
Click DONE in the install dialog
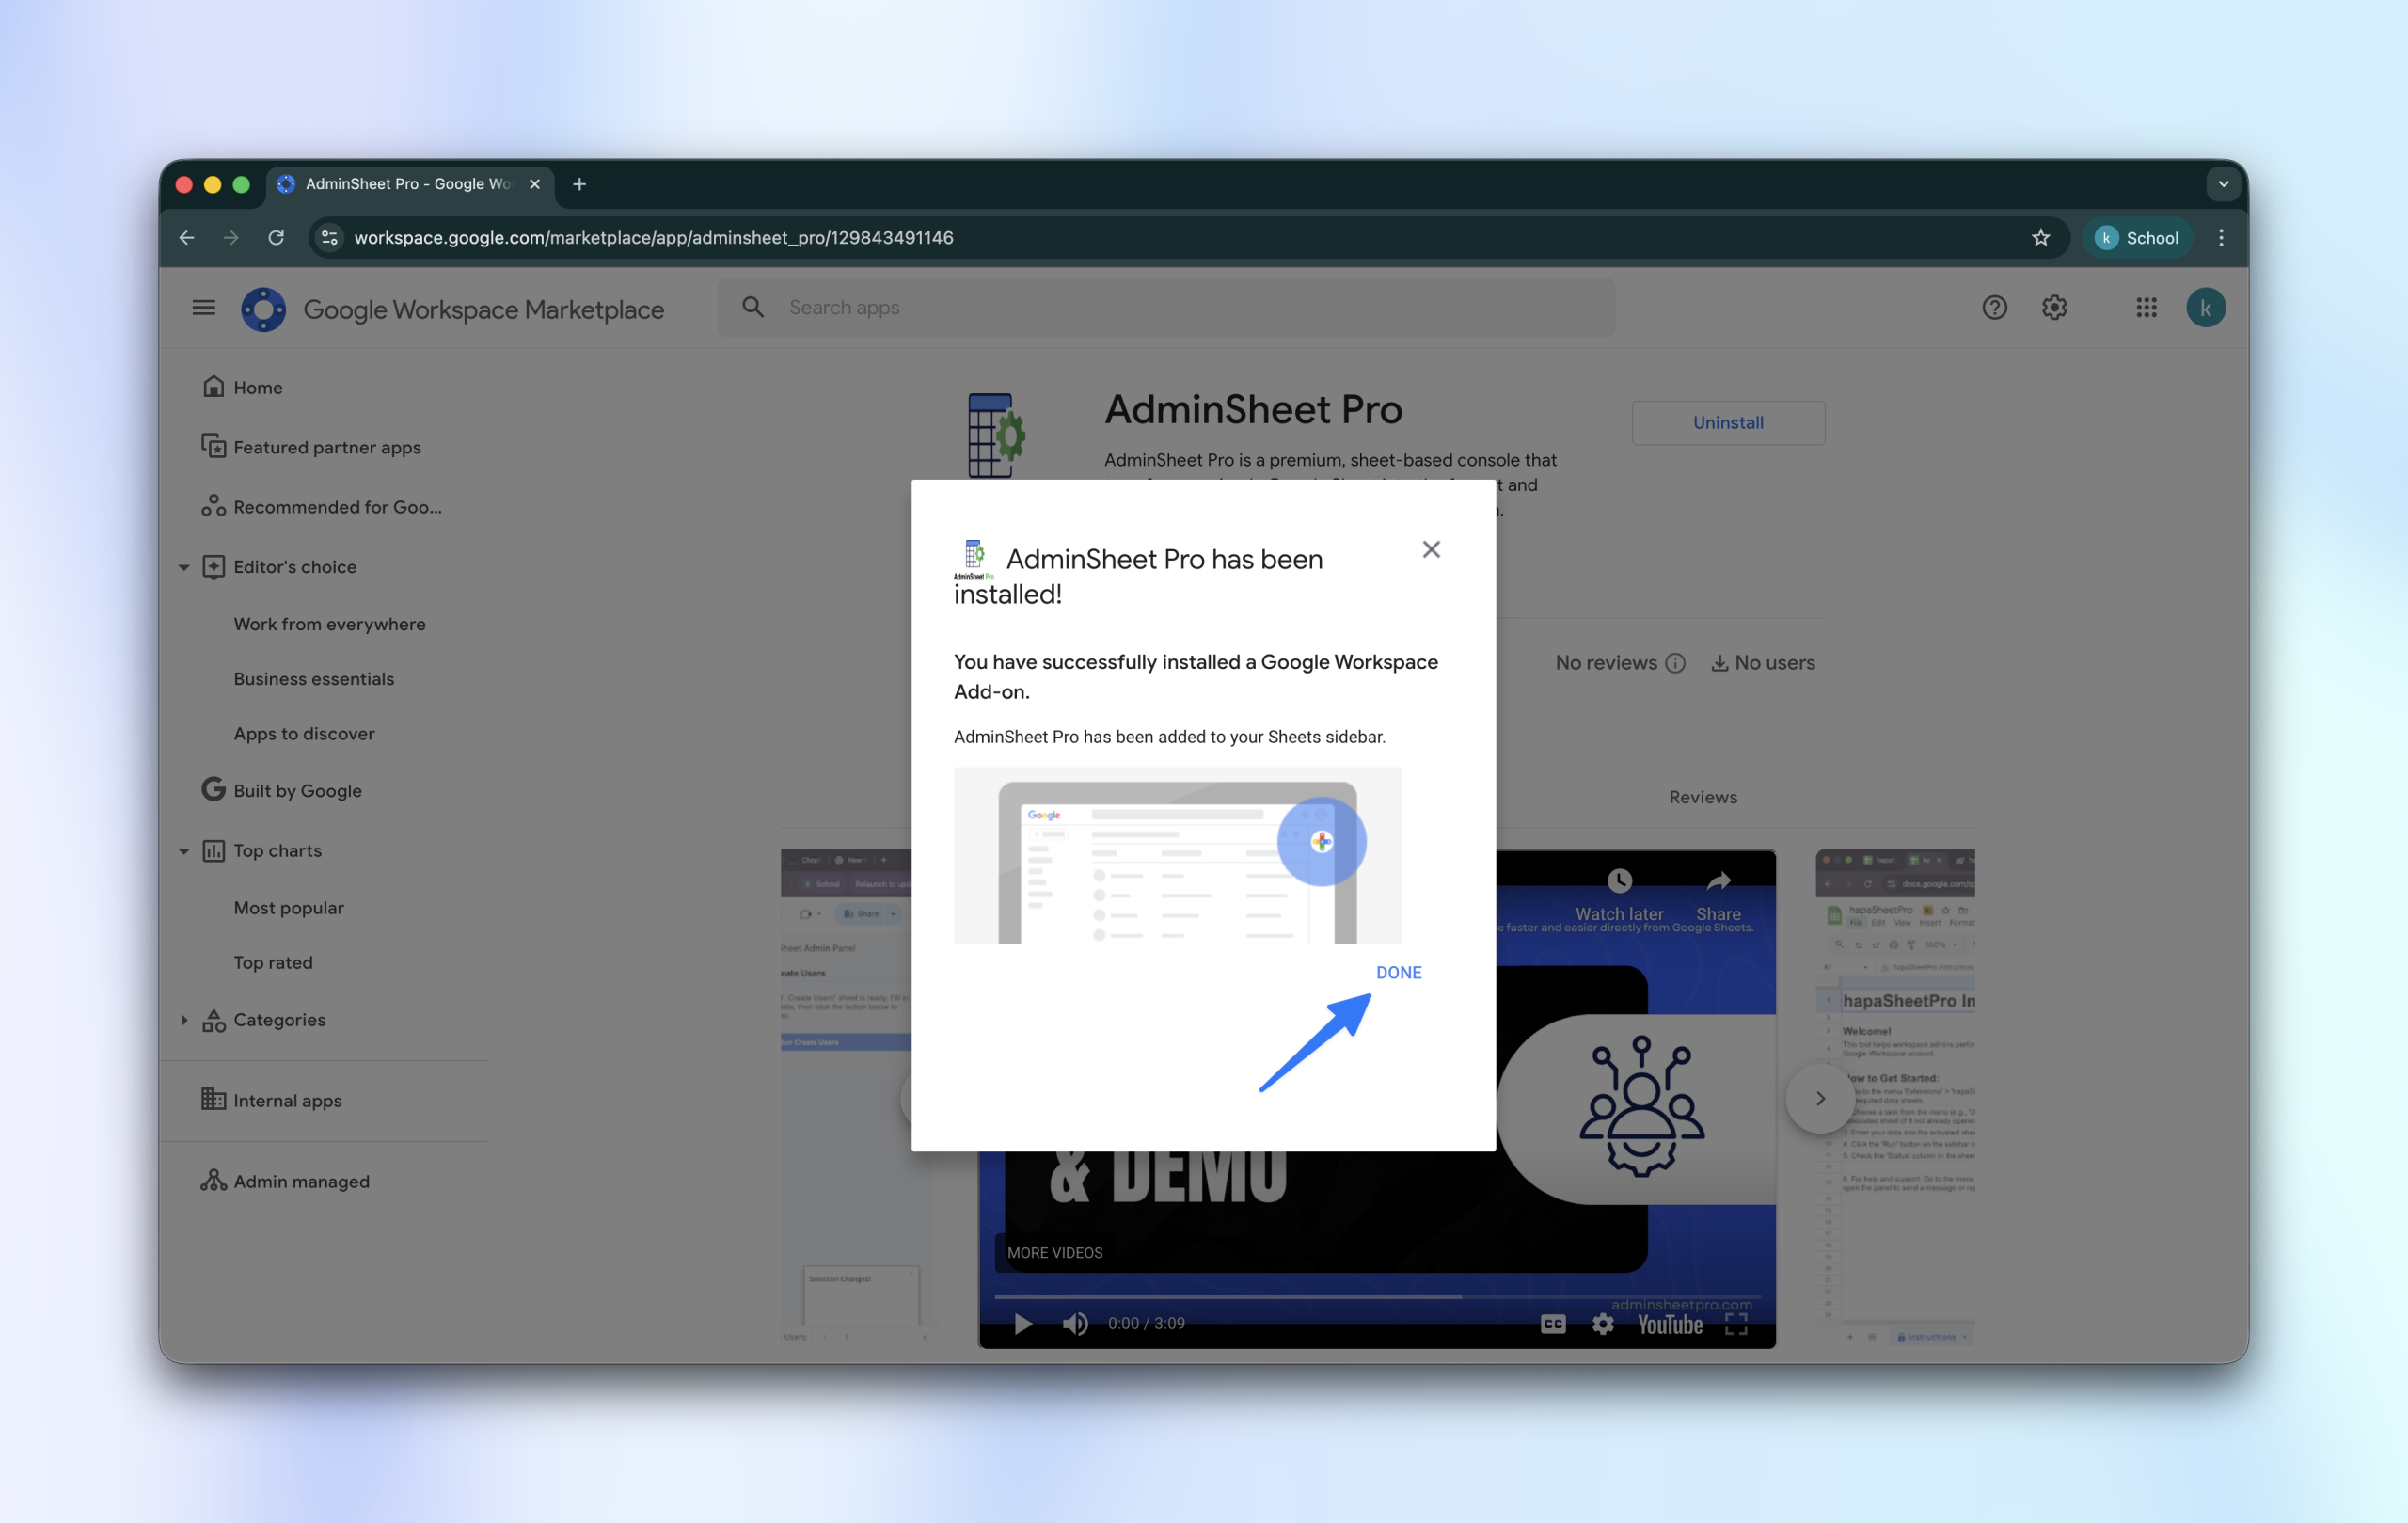[x=1398, y=972]
